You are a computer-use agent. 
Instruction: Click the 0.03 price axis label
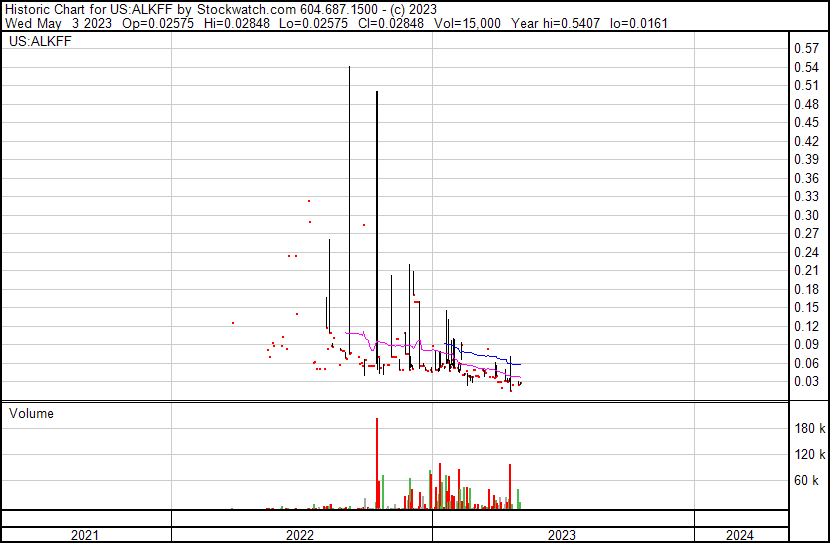pyautogui.click(x=805, y=382)
